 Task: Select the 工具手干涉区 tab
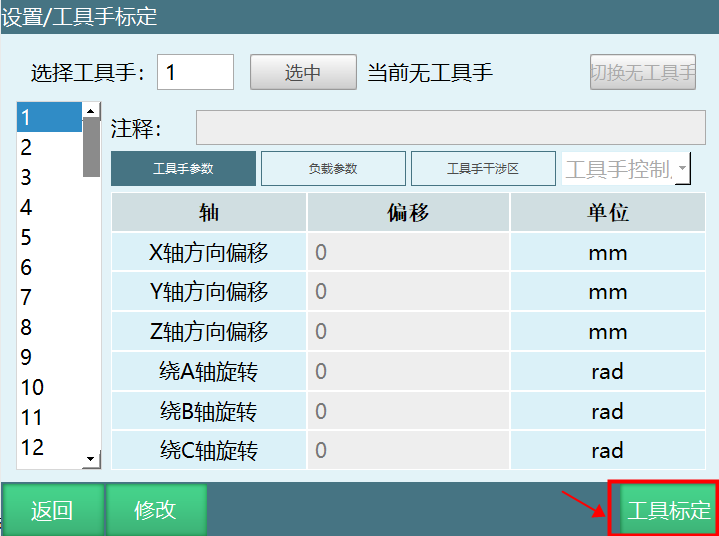483,169
